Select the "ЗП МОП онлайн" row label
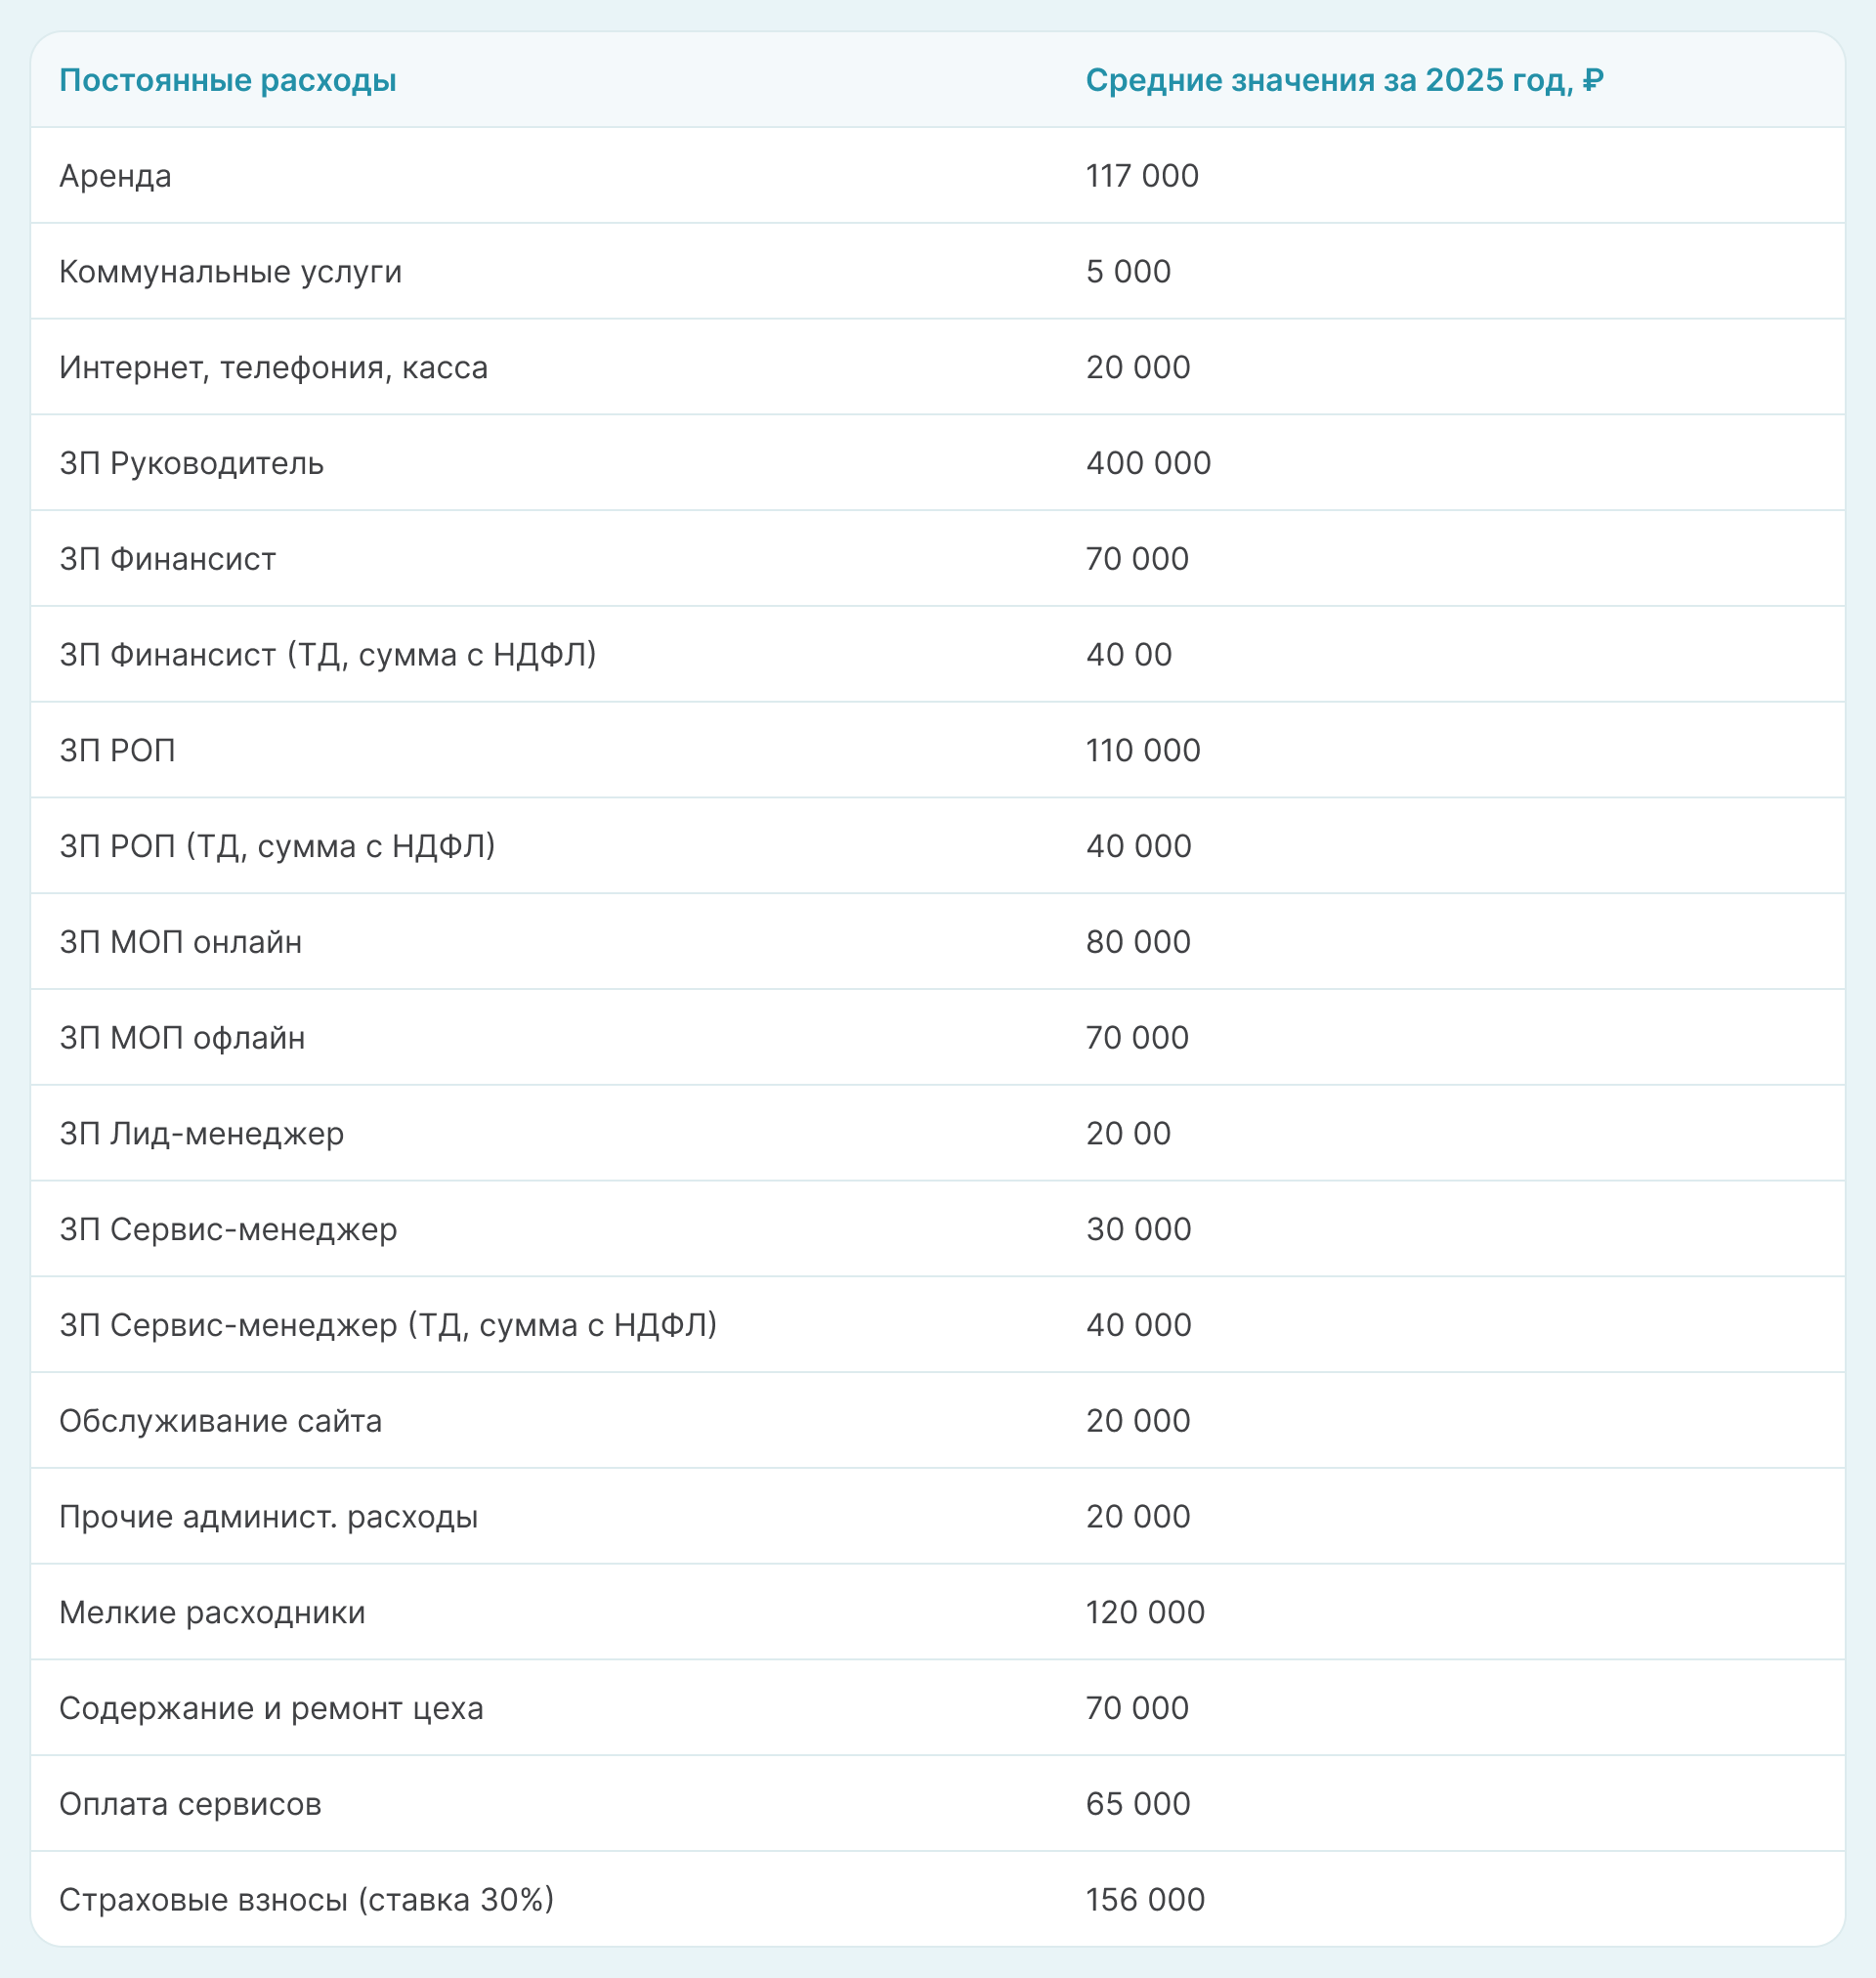This screenshot has height=1978, width=1876. coord(180,942)
